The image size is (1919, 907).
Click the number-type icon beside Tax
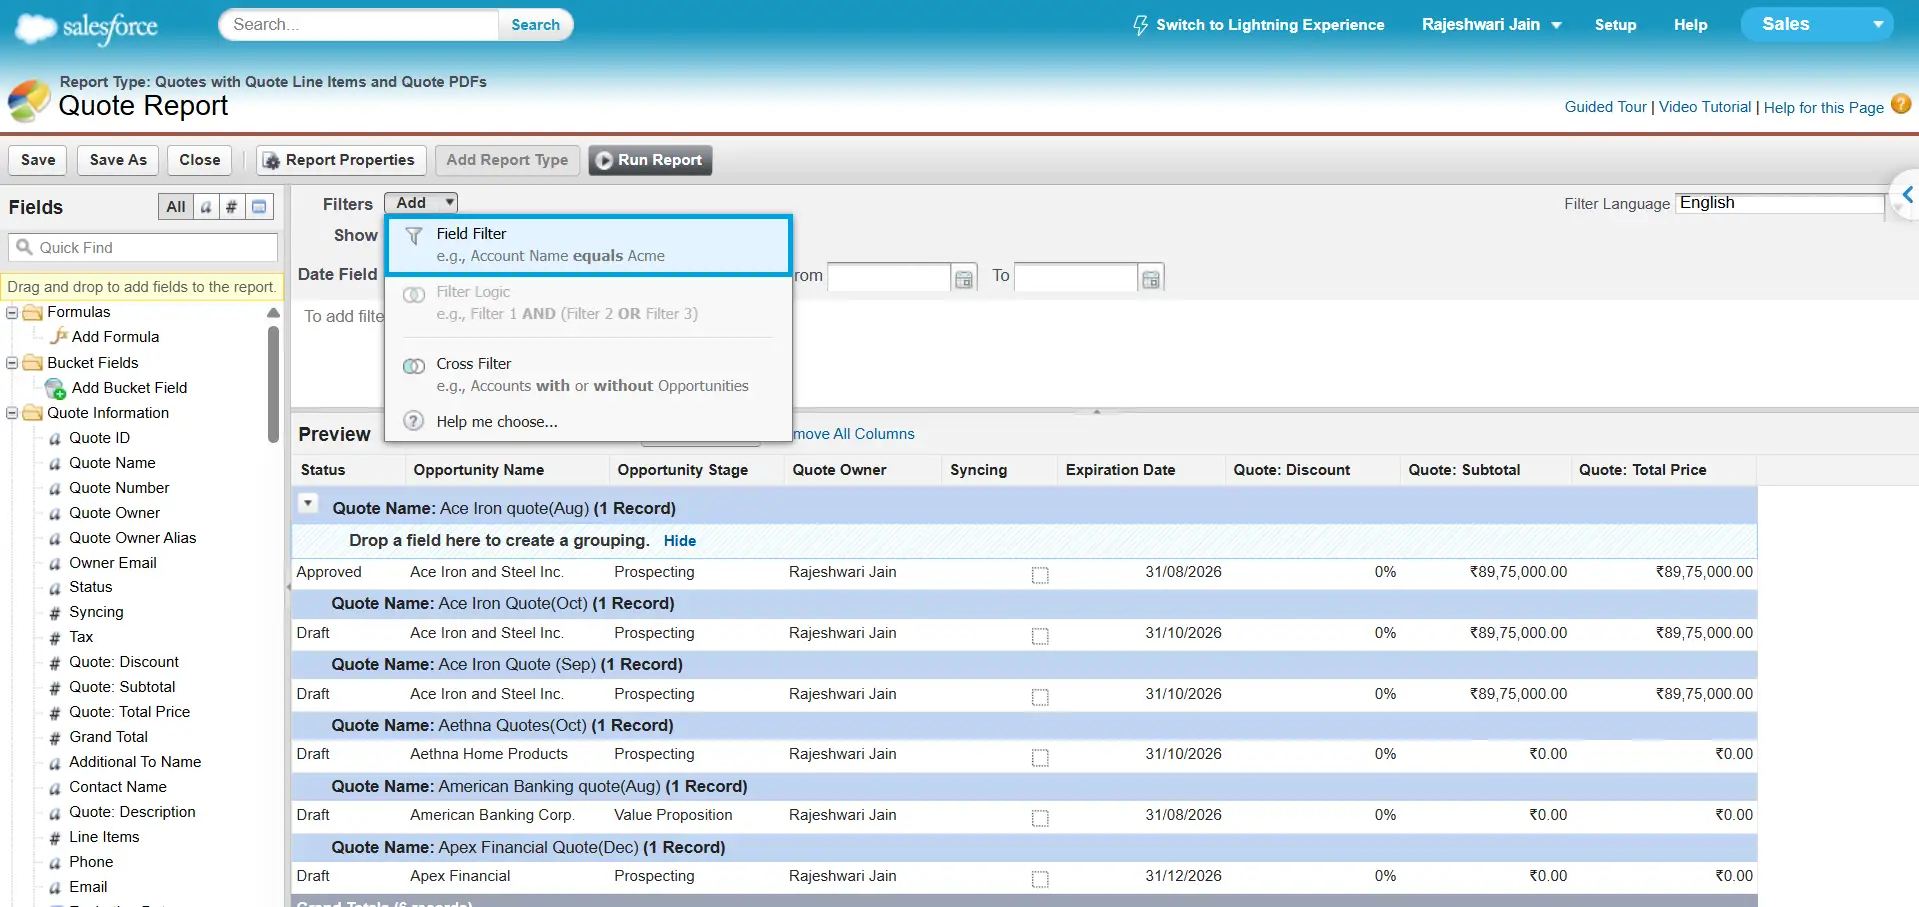(x=55, y=638)
